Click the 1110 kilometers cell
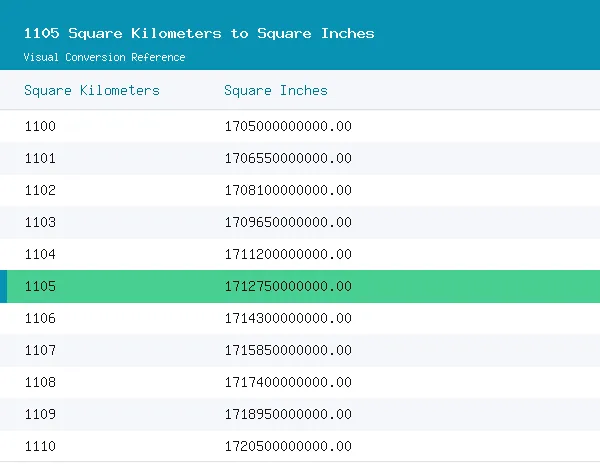The height and width of the screenshot is (466, 600). click(40, 446)
